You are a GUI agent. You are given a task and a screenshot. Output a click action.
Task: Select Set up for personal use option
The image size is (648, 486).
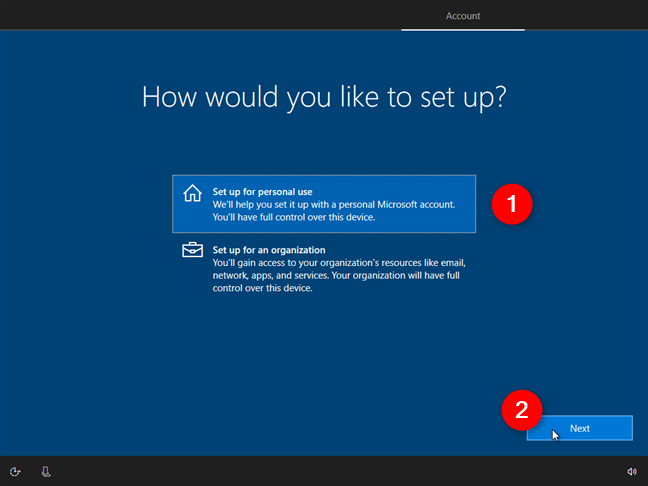pyautogui.click(x=324, y=204)
